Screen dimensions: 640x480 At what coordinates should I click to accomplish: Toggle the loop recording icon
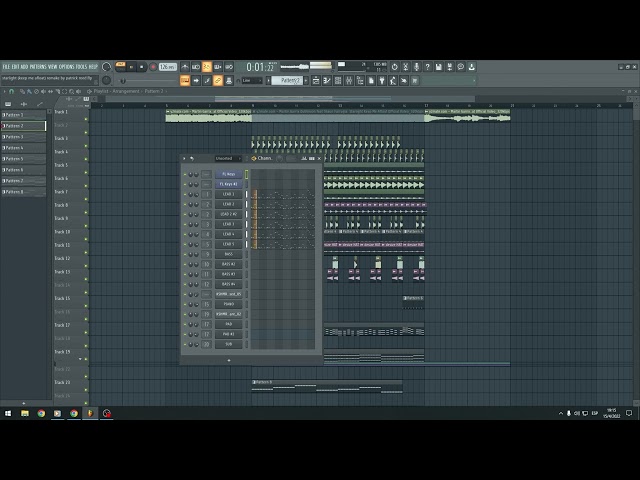229,67
